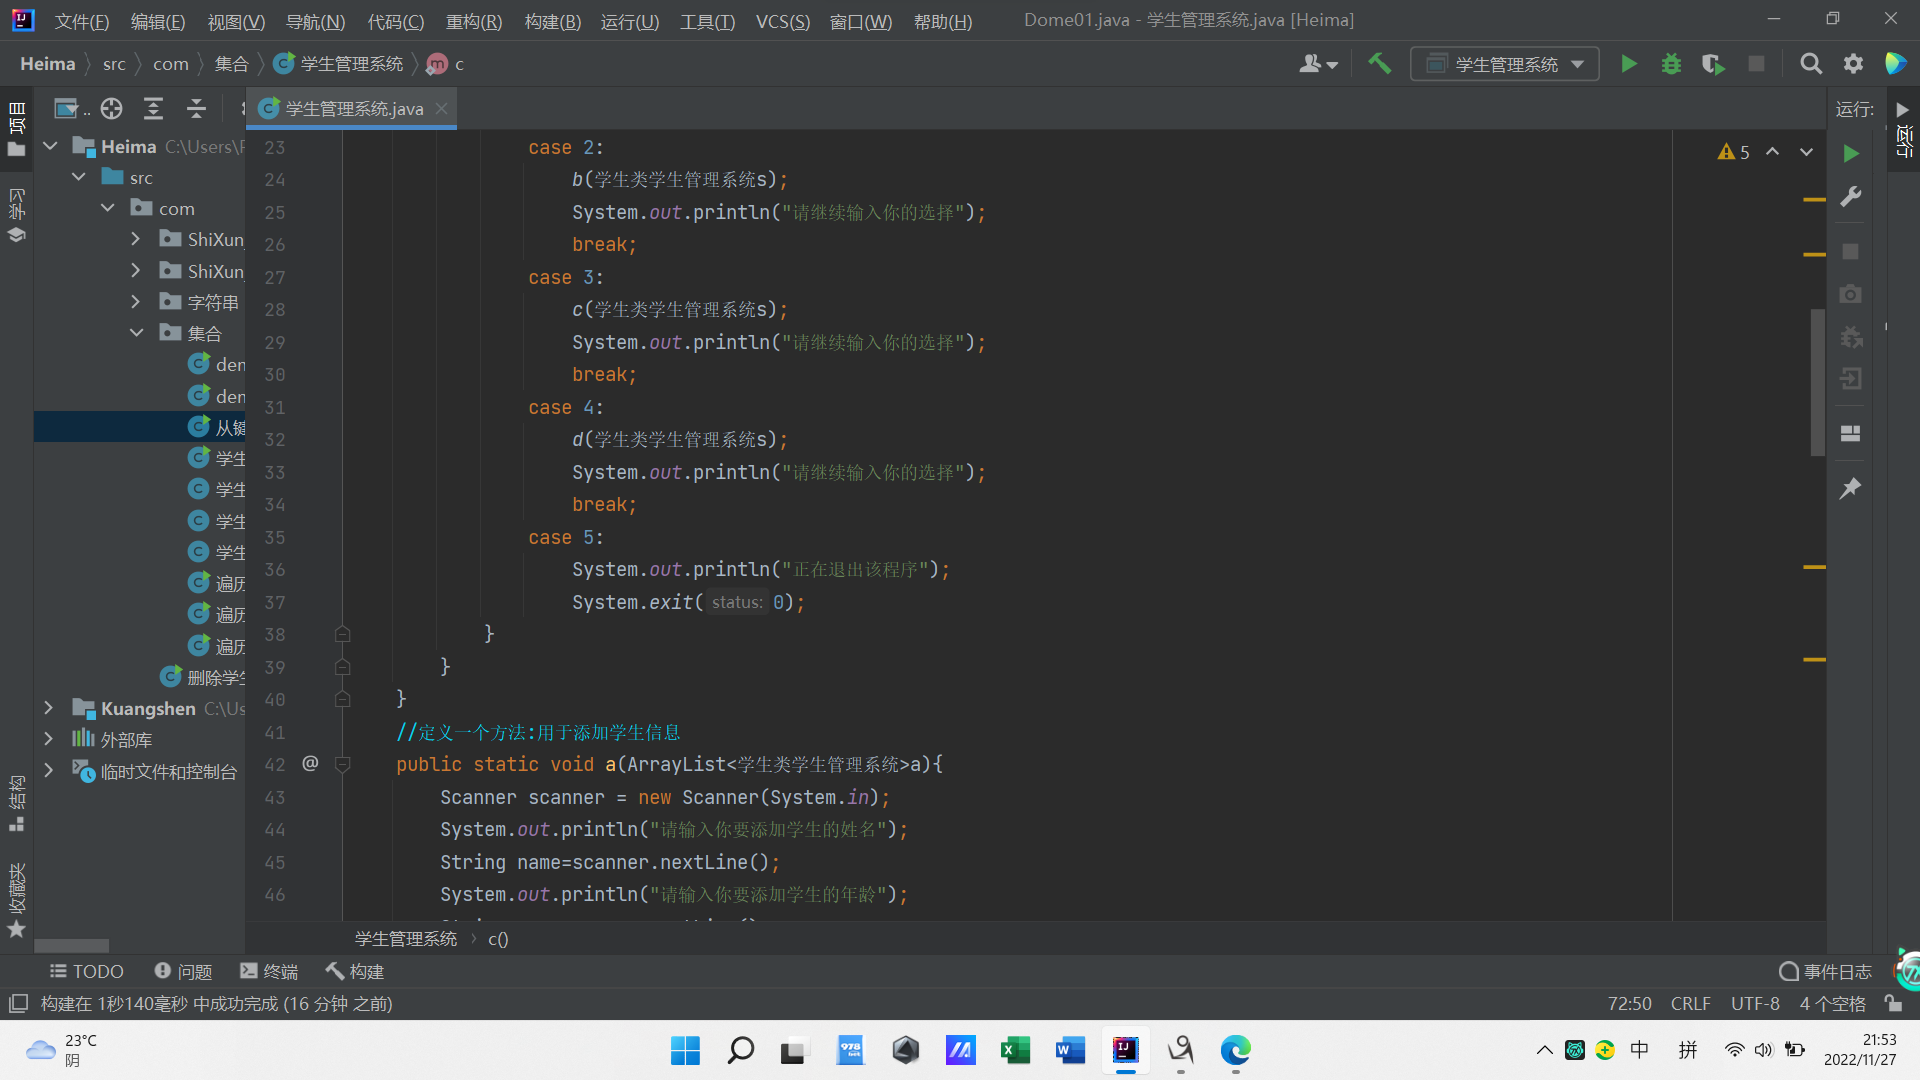The height and width of the screenshot is (1080, 1920).
Task: Toggle read-only lock icon in status bar
Action: [x=1892, y=1003]
